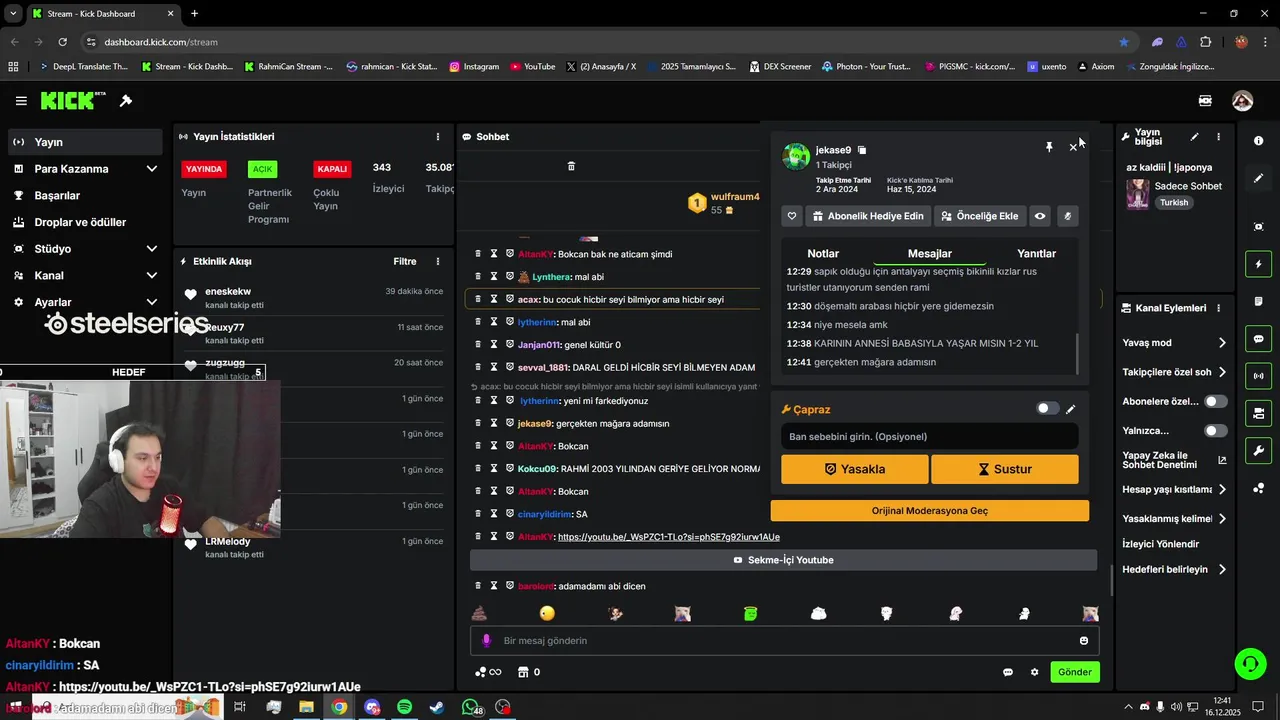
Task: Open Spotify from the taskbar
Action: tap(404, 707)
